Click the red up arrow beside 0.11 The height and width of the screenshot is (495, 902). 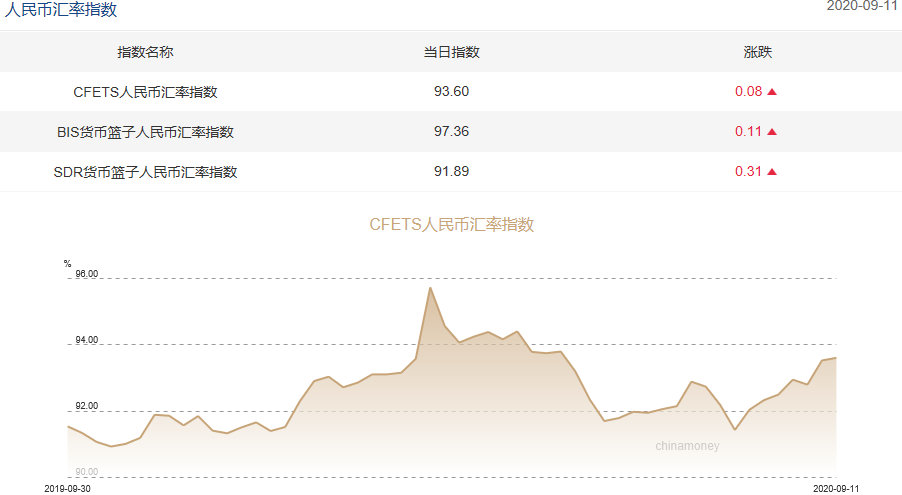click(772, 132)
